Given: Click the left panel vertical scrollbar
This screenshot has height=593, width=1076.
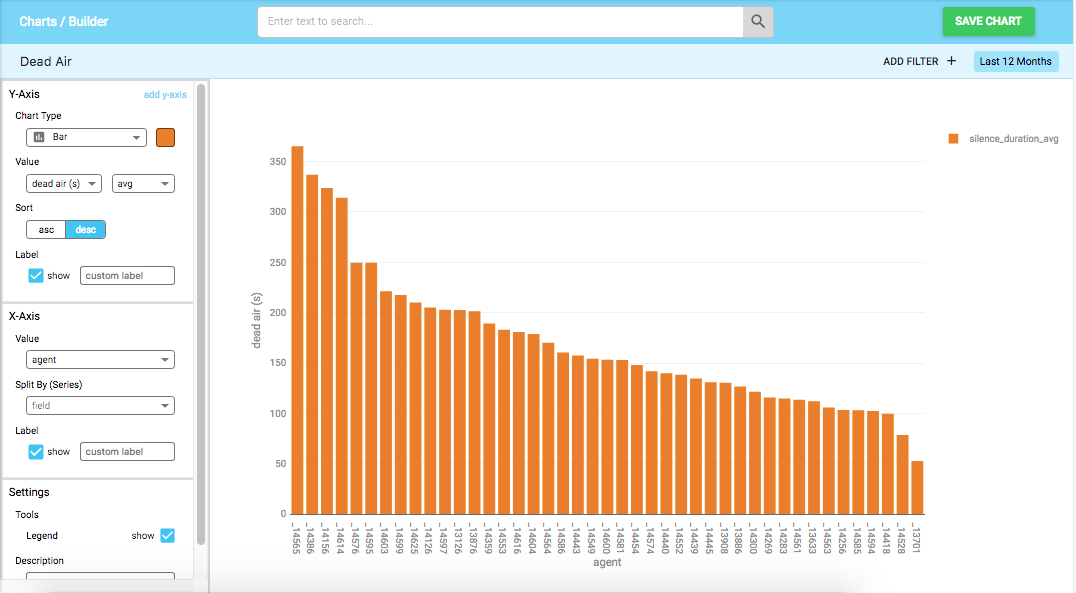Looking at the screenshot, I should [x=201, y=314].
